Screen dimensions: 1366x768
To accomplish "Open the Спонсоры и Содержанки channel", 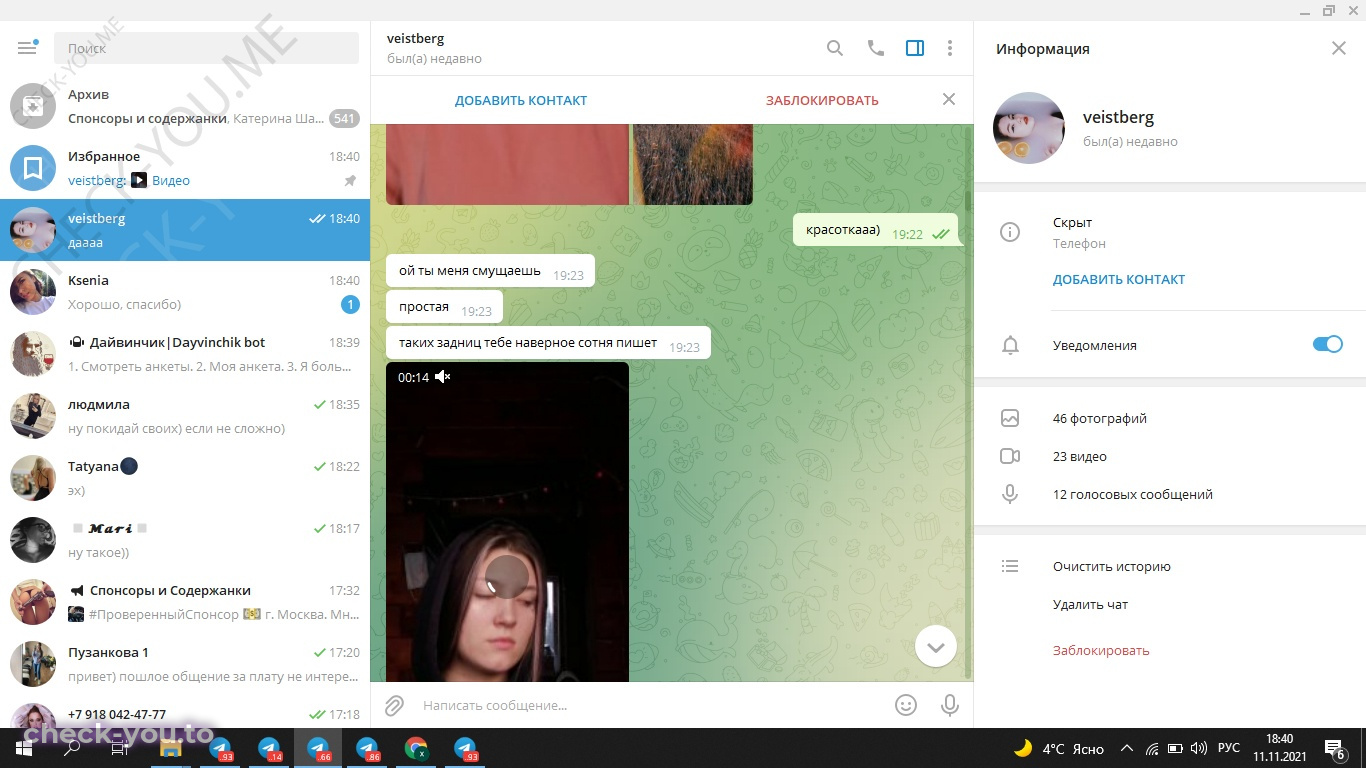I will click(x=185, y=602).
